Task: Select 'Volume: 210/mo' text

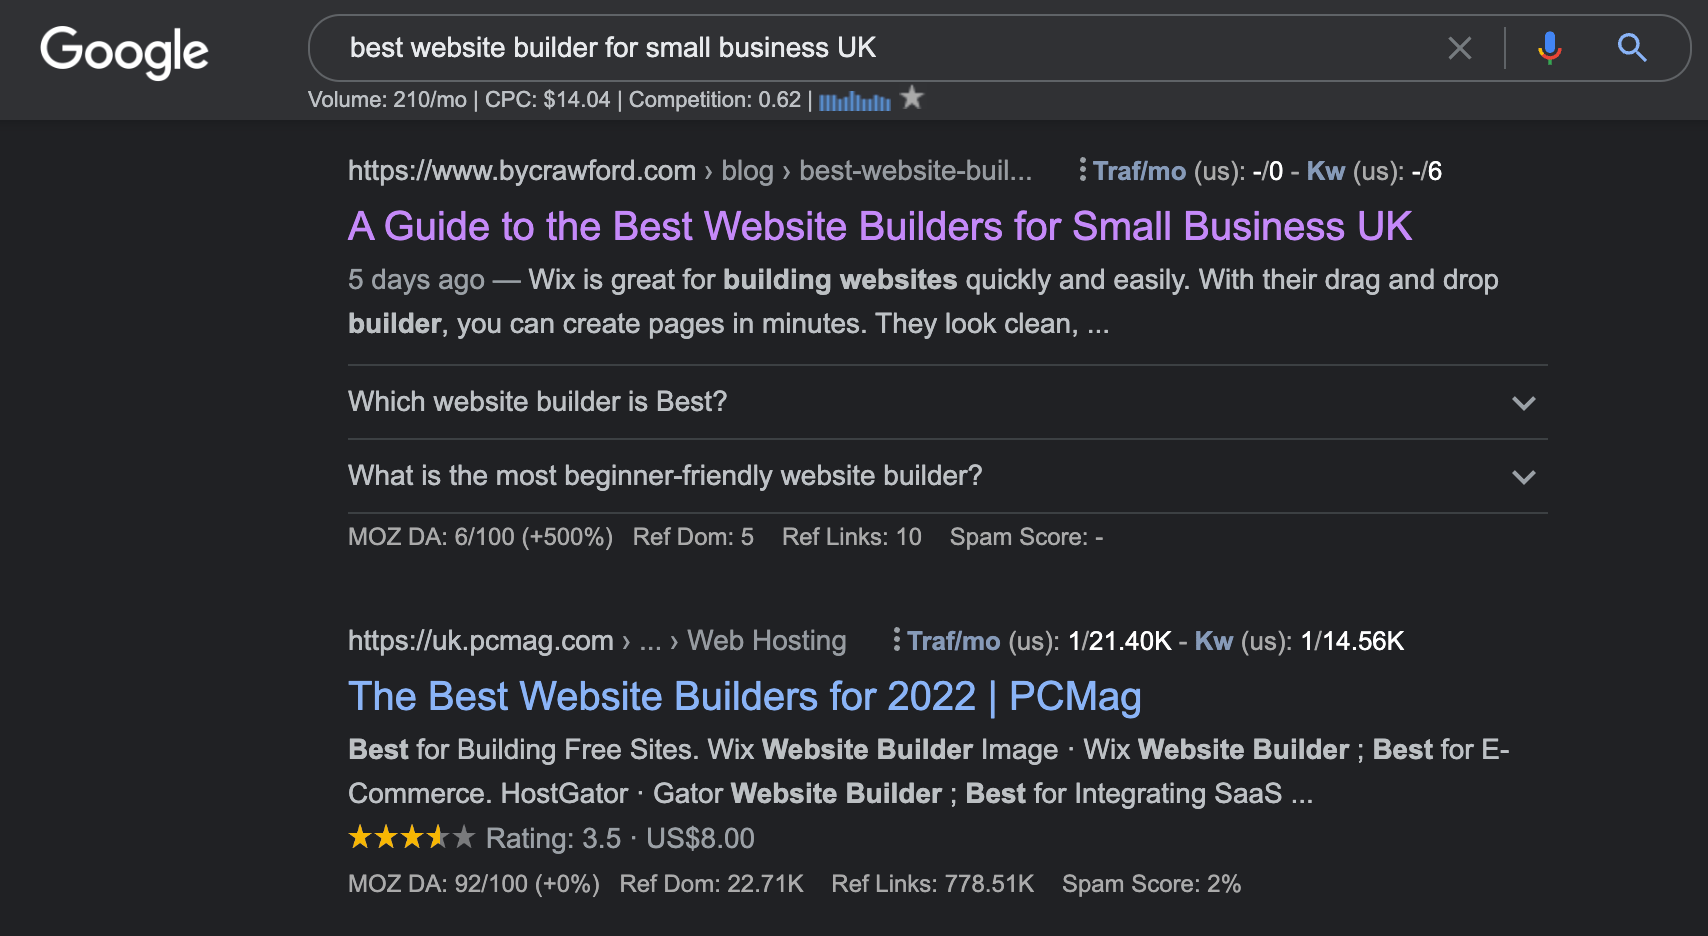Action: point(387,100)
